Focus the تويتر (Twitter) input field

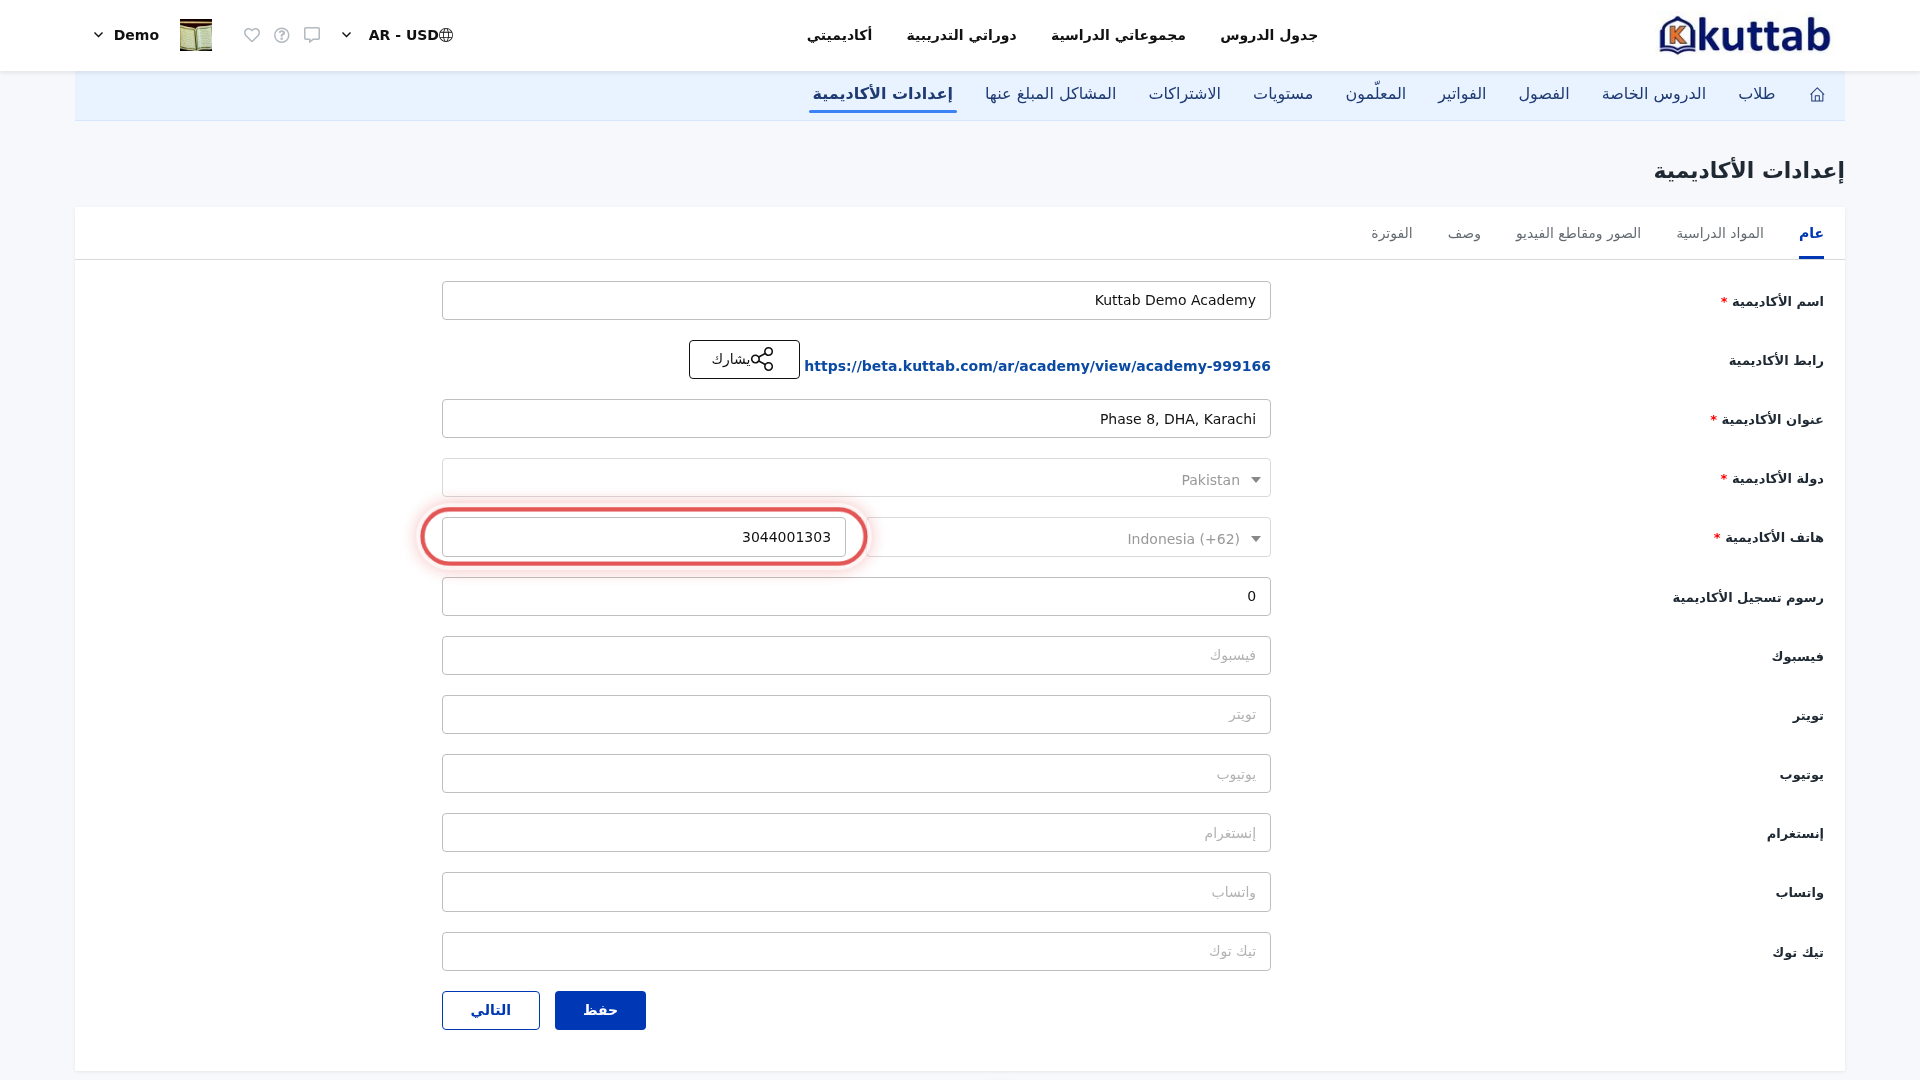click(x=856, y=715)
